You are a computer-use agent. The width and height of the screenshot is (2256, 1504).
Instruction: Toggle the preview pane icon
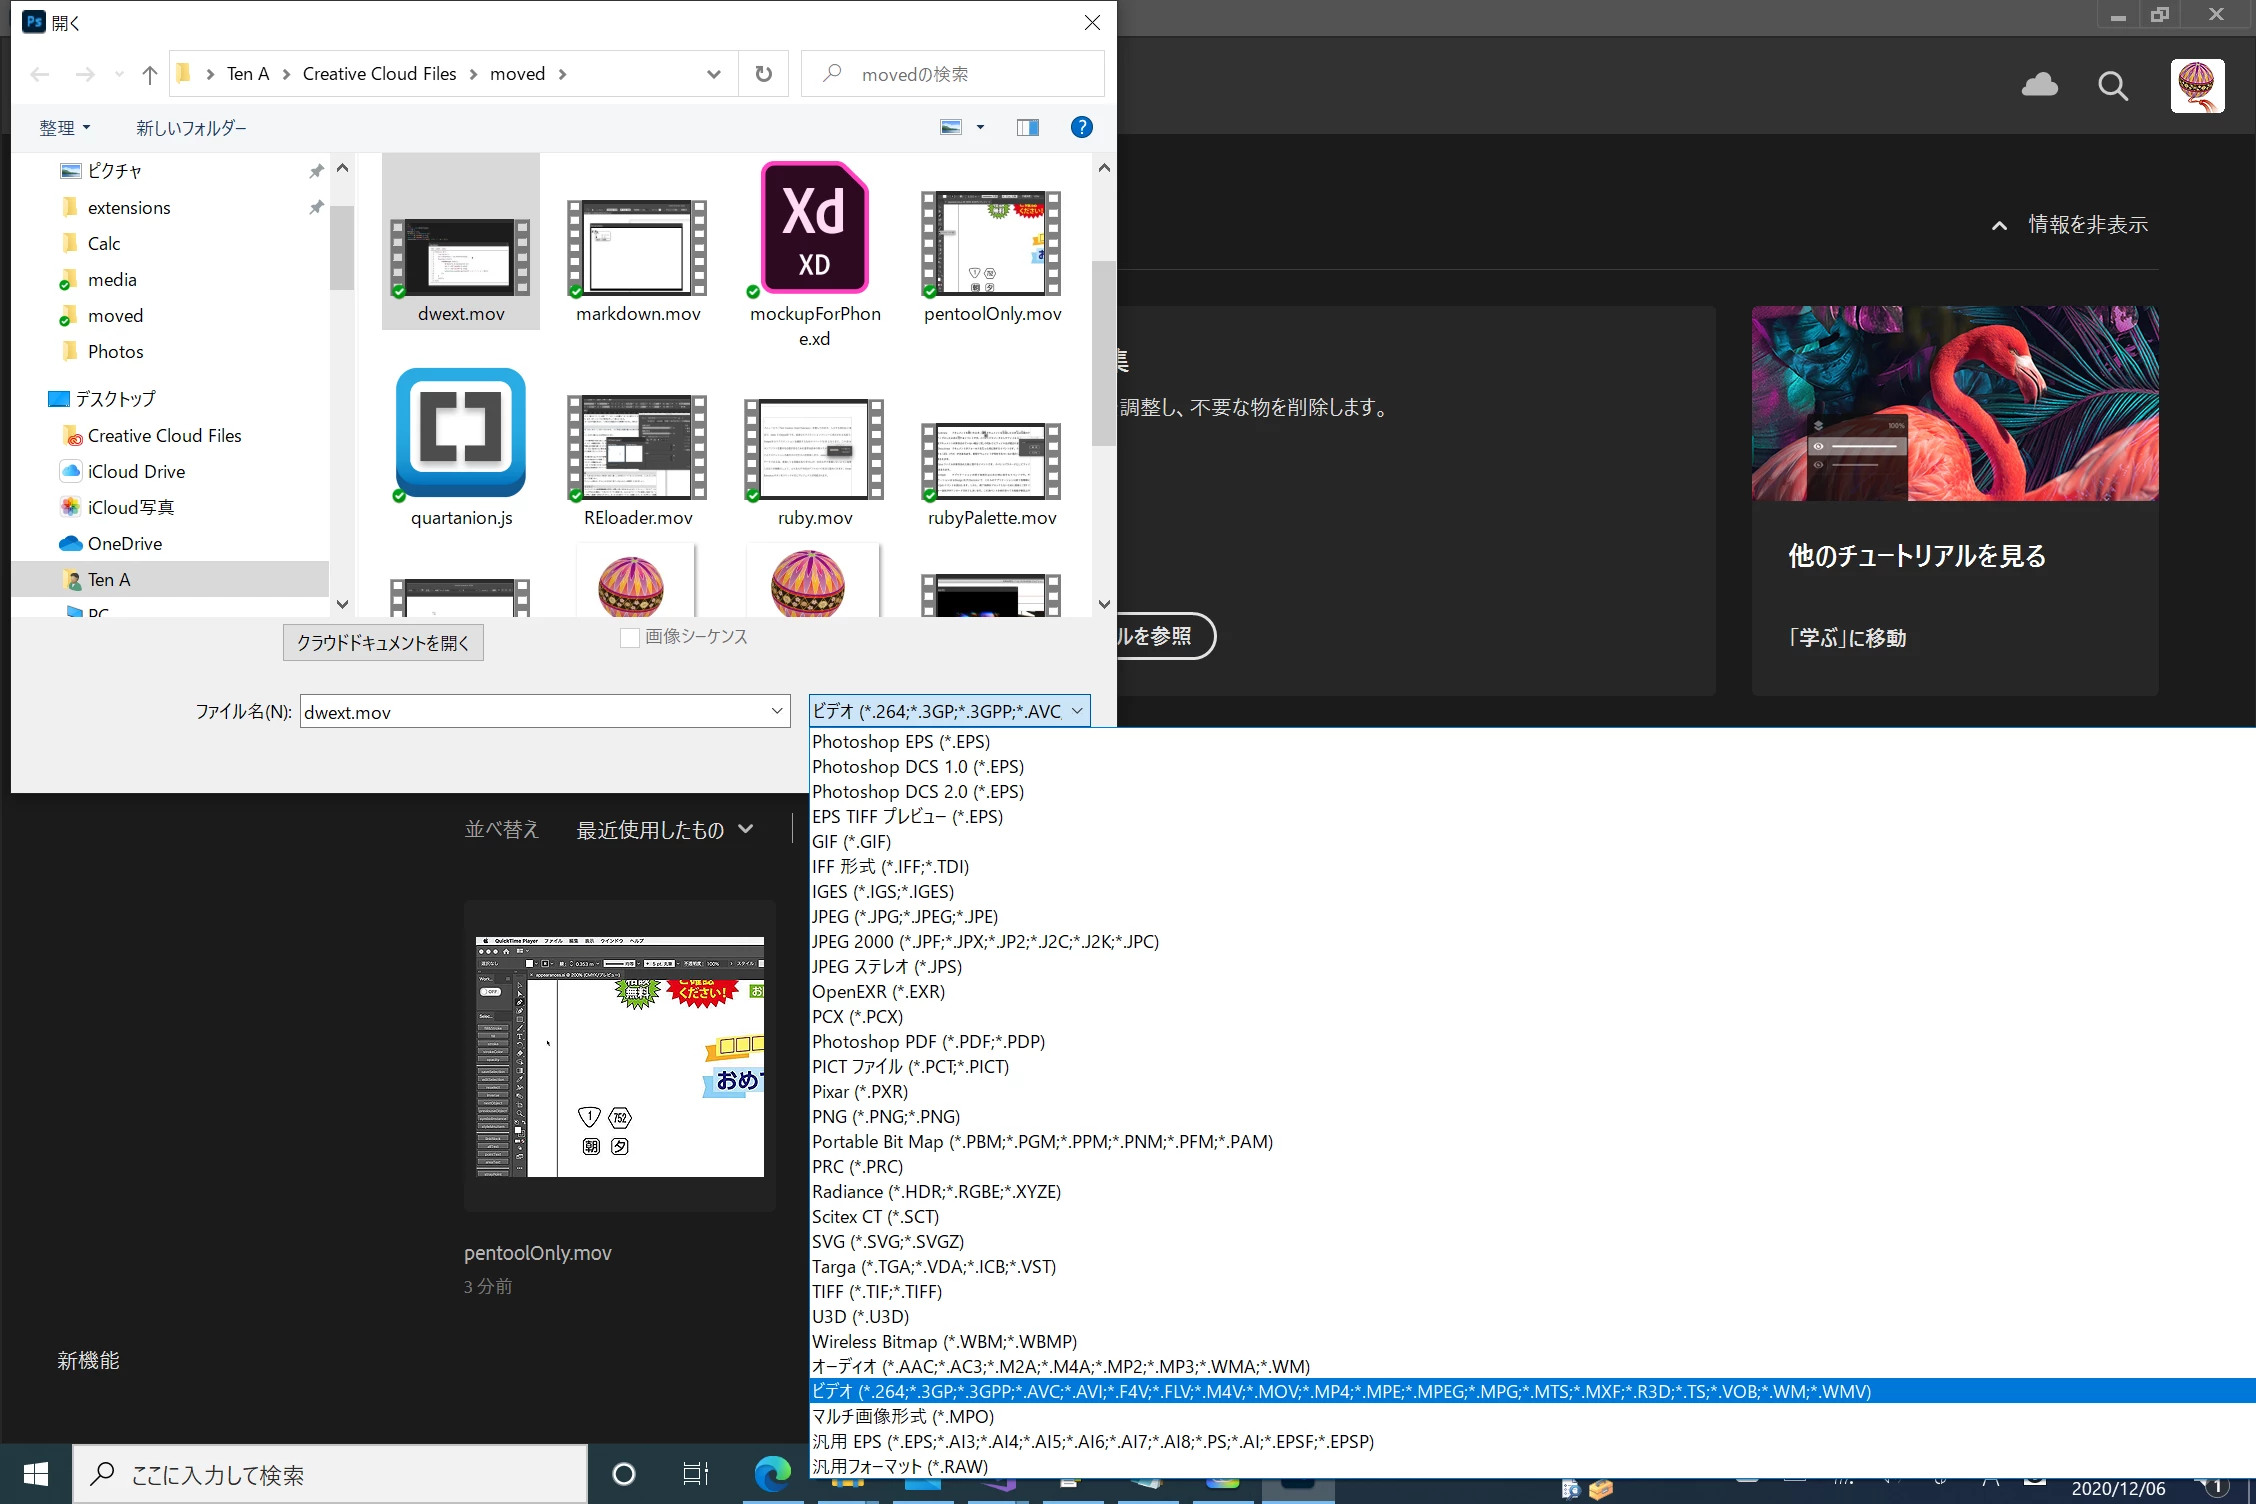tap(1027, 127)
